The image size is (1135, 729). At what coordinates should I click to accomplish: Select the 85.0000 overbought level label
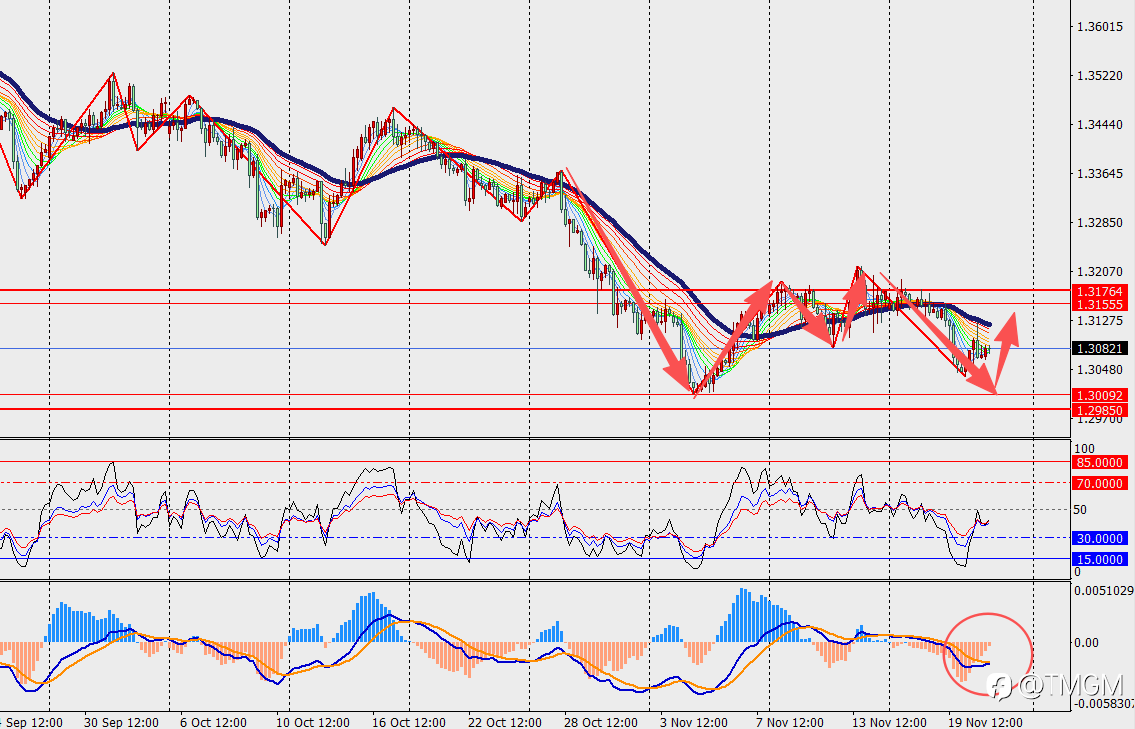click(1099, 462)
